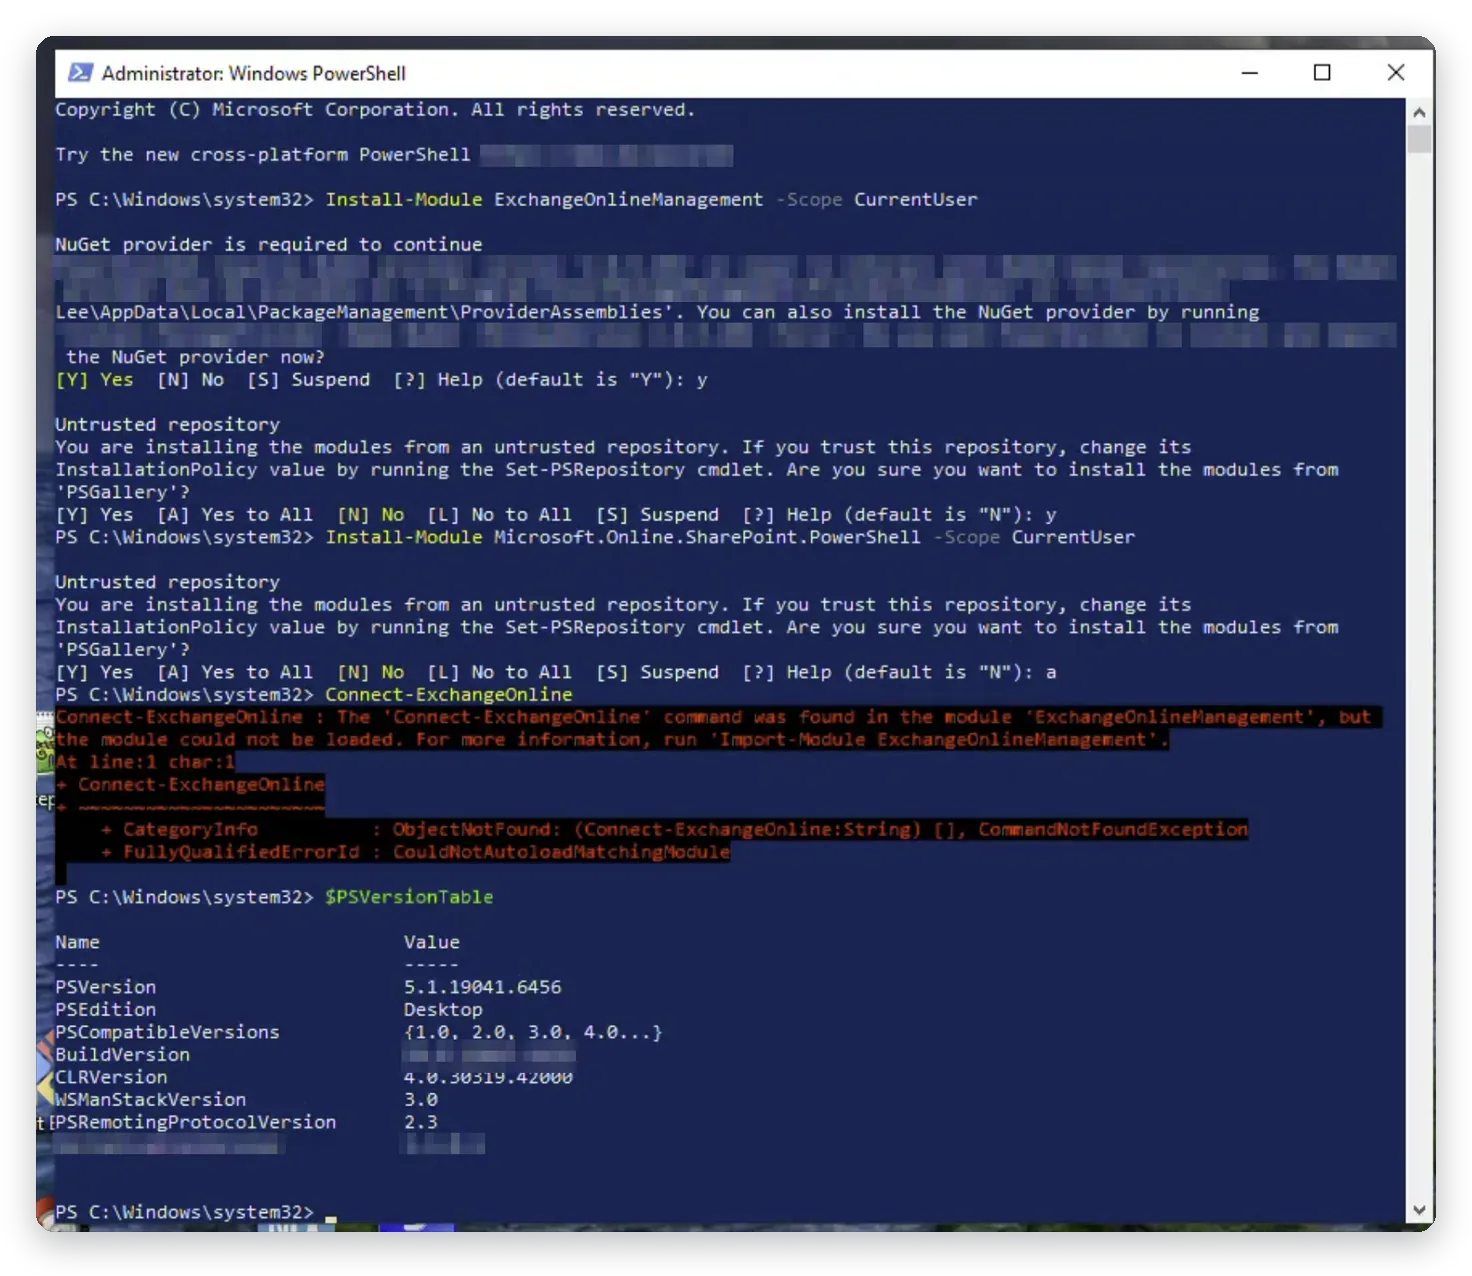This screenshot has width=1472, height=1276.
Task: Click the 'BuildVersion' row name
Action: tap(122, 1054)
